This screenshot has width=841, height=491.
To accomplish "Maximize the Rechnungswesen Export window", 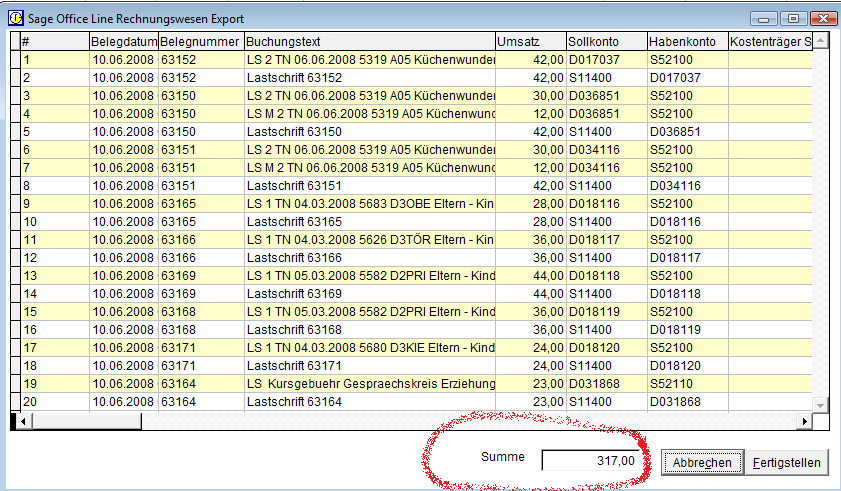I will [x=793, y=19].
